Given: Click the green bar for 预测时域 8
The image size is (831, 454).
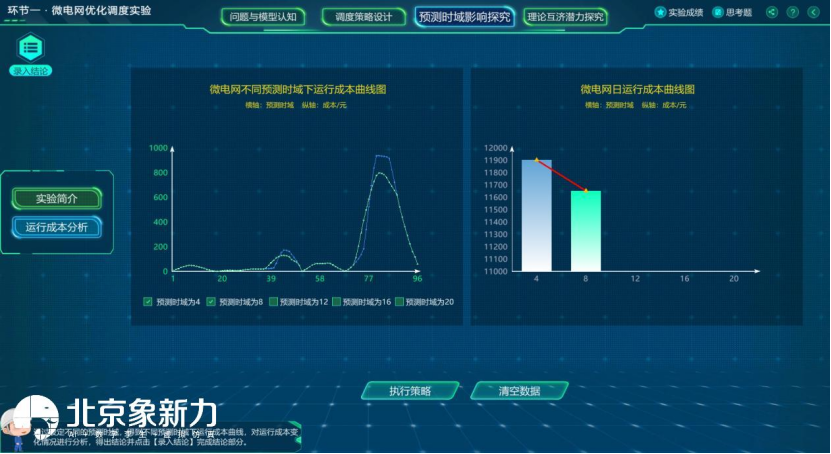Looking at the screenshot, I should tap(586, 230).
